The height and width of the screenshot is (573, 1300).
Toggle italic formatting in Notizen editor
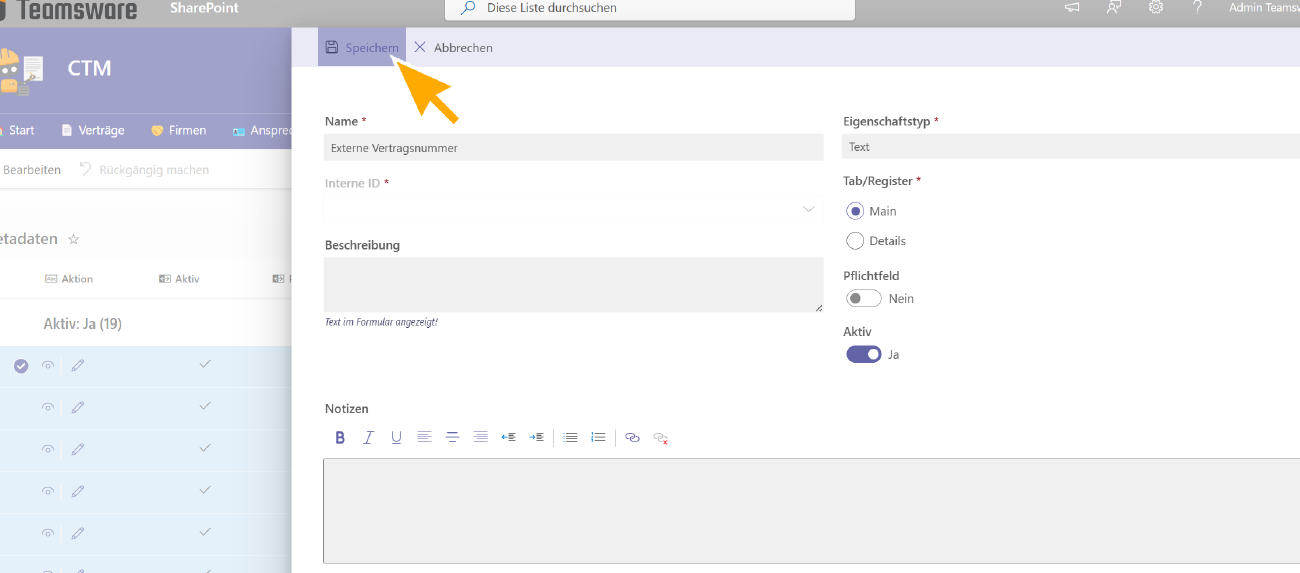click(368, 437)
